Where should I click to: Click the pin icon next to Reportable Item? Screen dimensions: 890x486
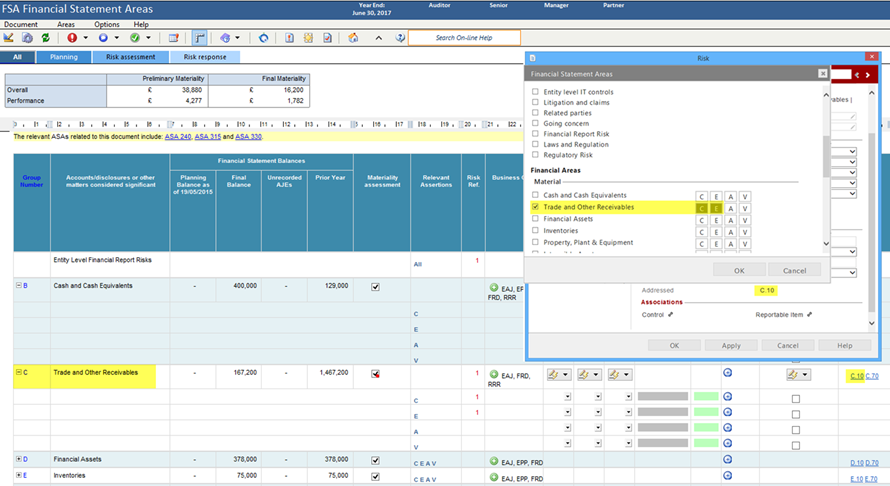pos(809,315)
